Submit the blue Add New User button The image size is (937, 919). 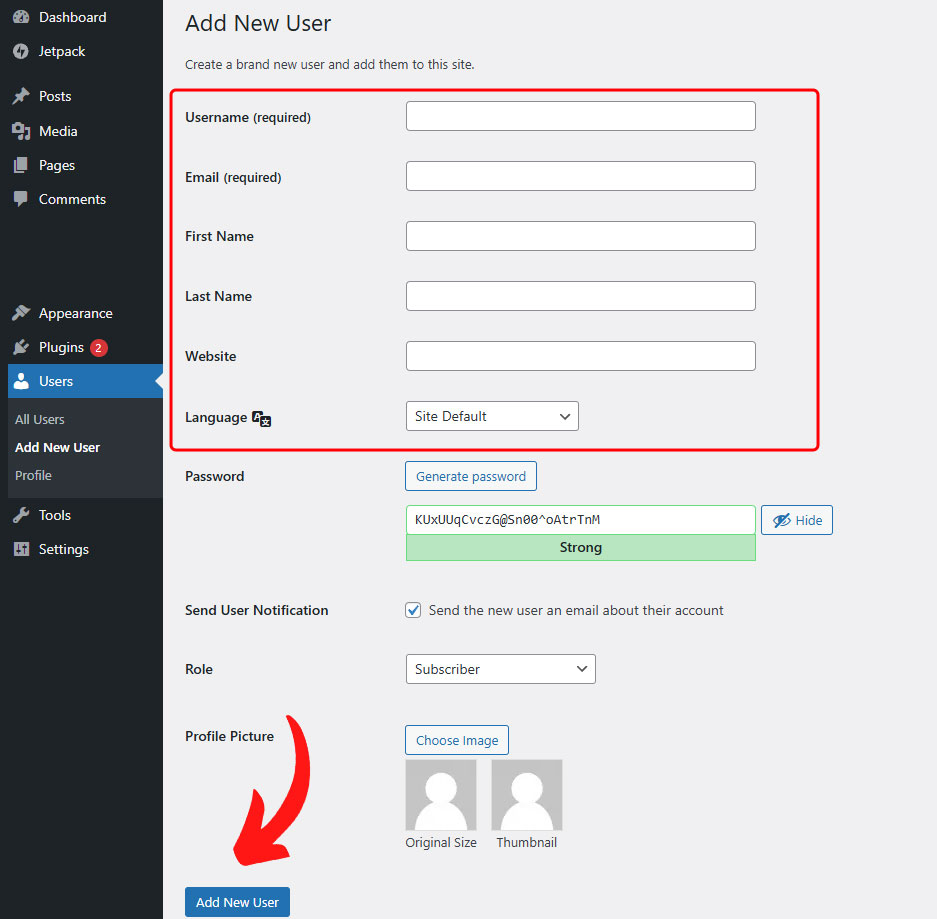click(x=237, y=902)
